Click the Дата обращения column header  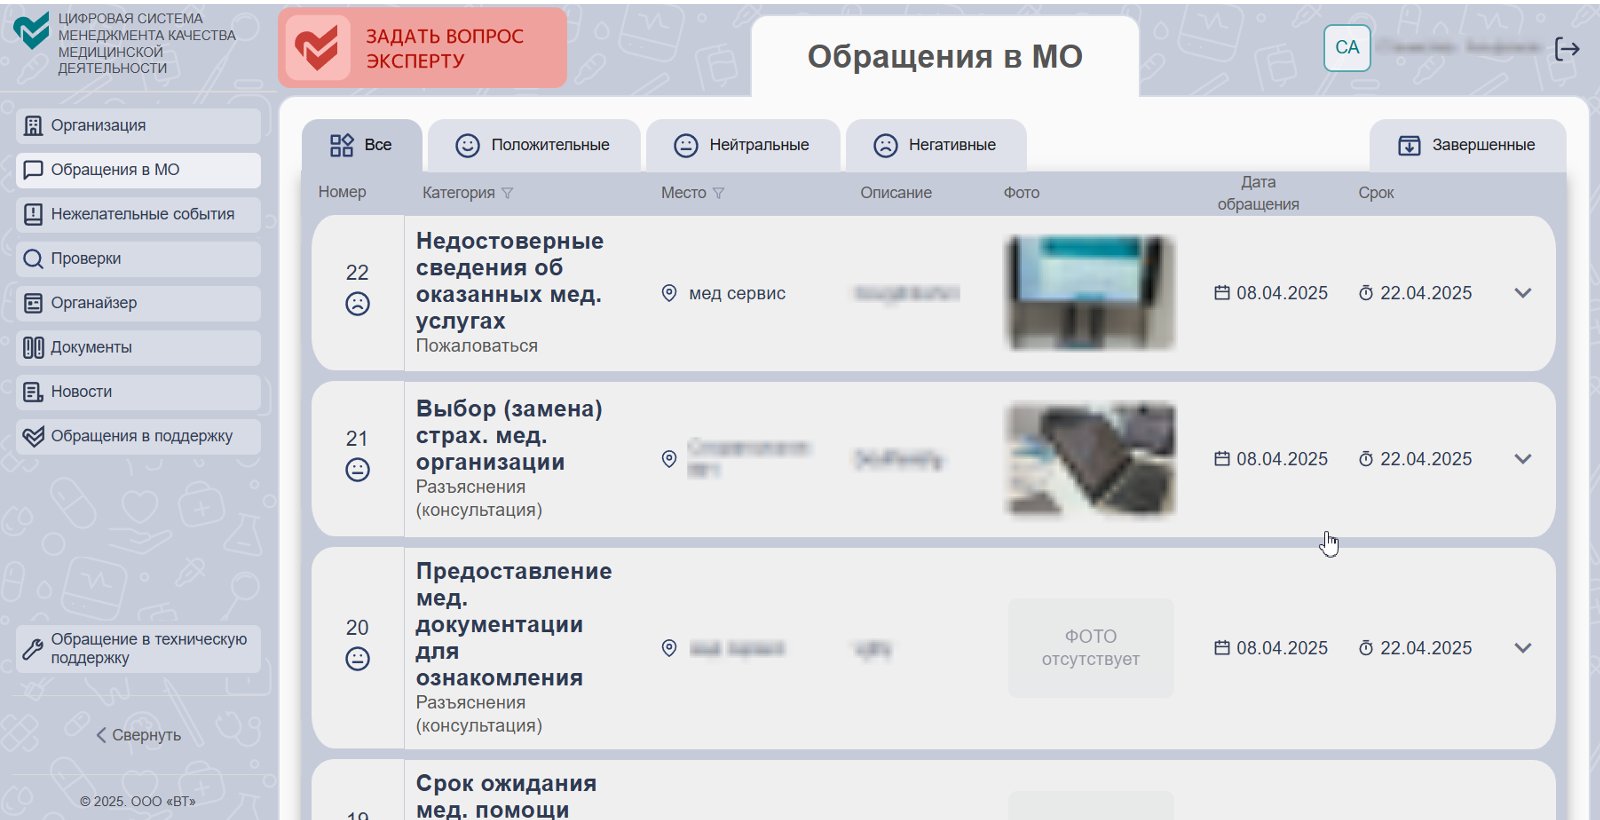1258,193
